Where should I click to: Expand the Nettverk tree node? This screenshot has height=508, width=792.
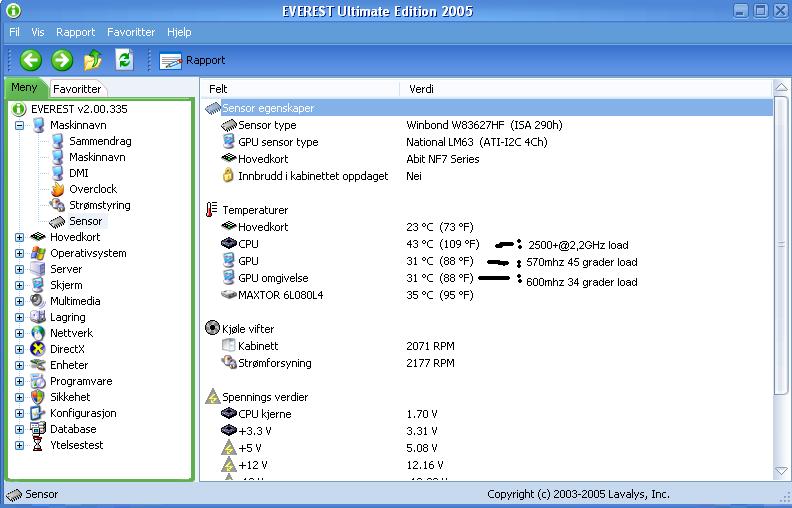point(19,333)
